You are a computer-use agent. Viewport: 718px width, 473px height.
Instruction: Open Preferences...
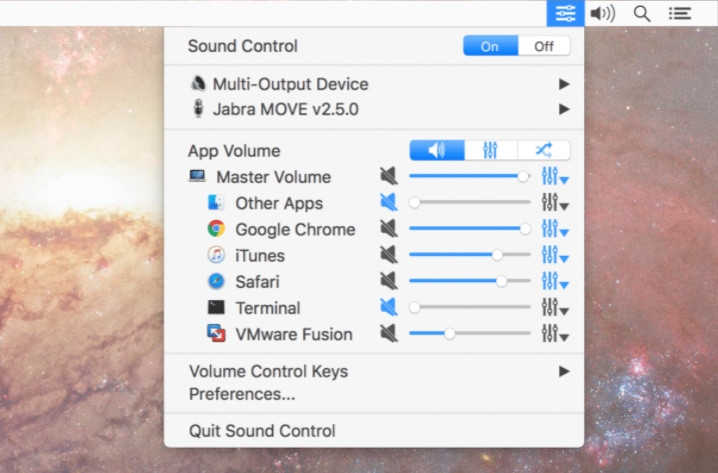242,394
